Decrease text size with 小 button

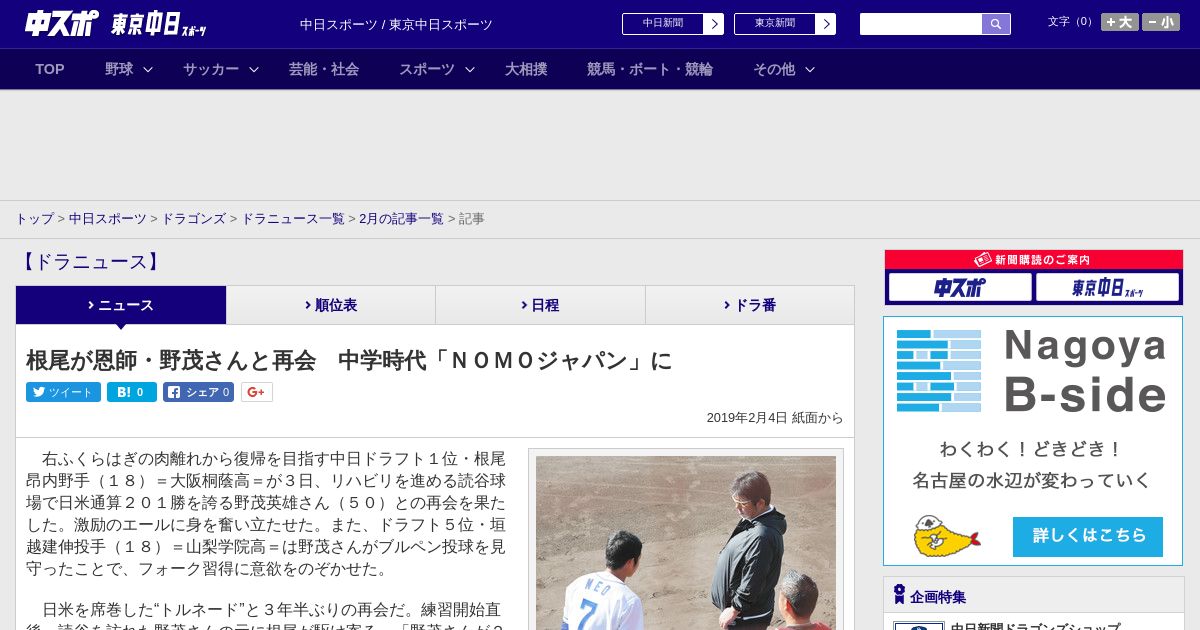pos(1161,22)
